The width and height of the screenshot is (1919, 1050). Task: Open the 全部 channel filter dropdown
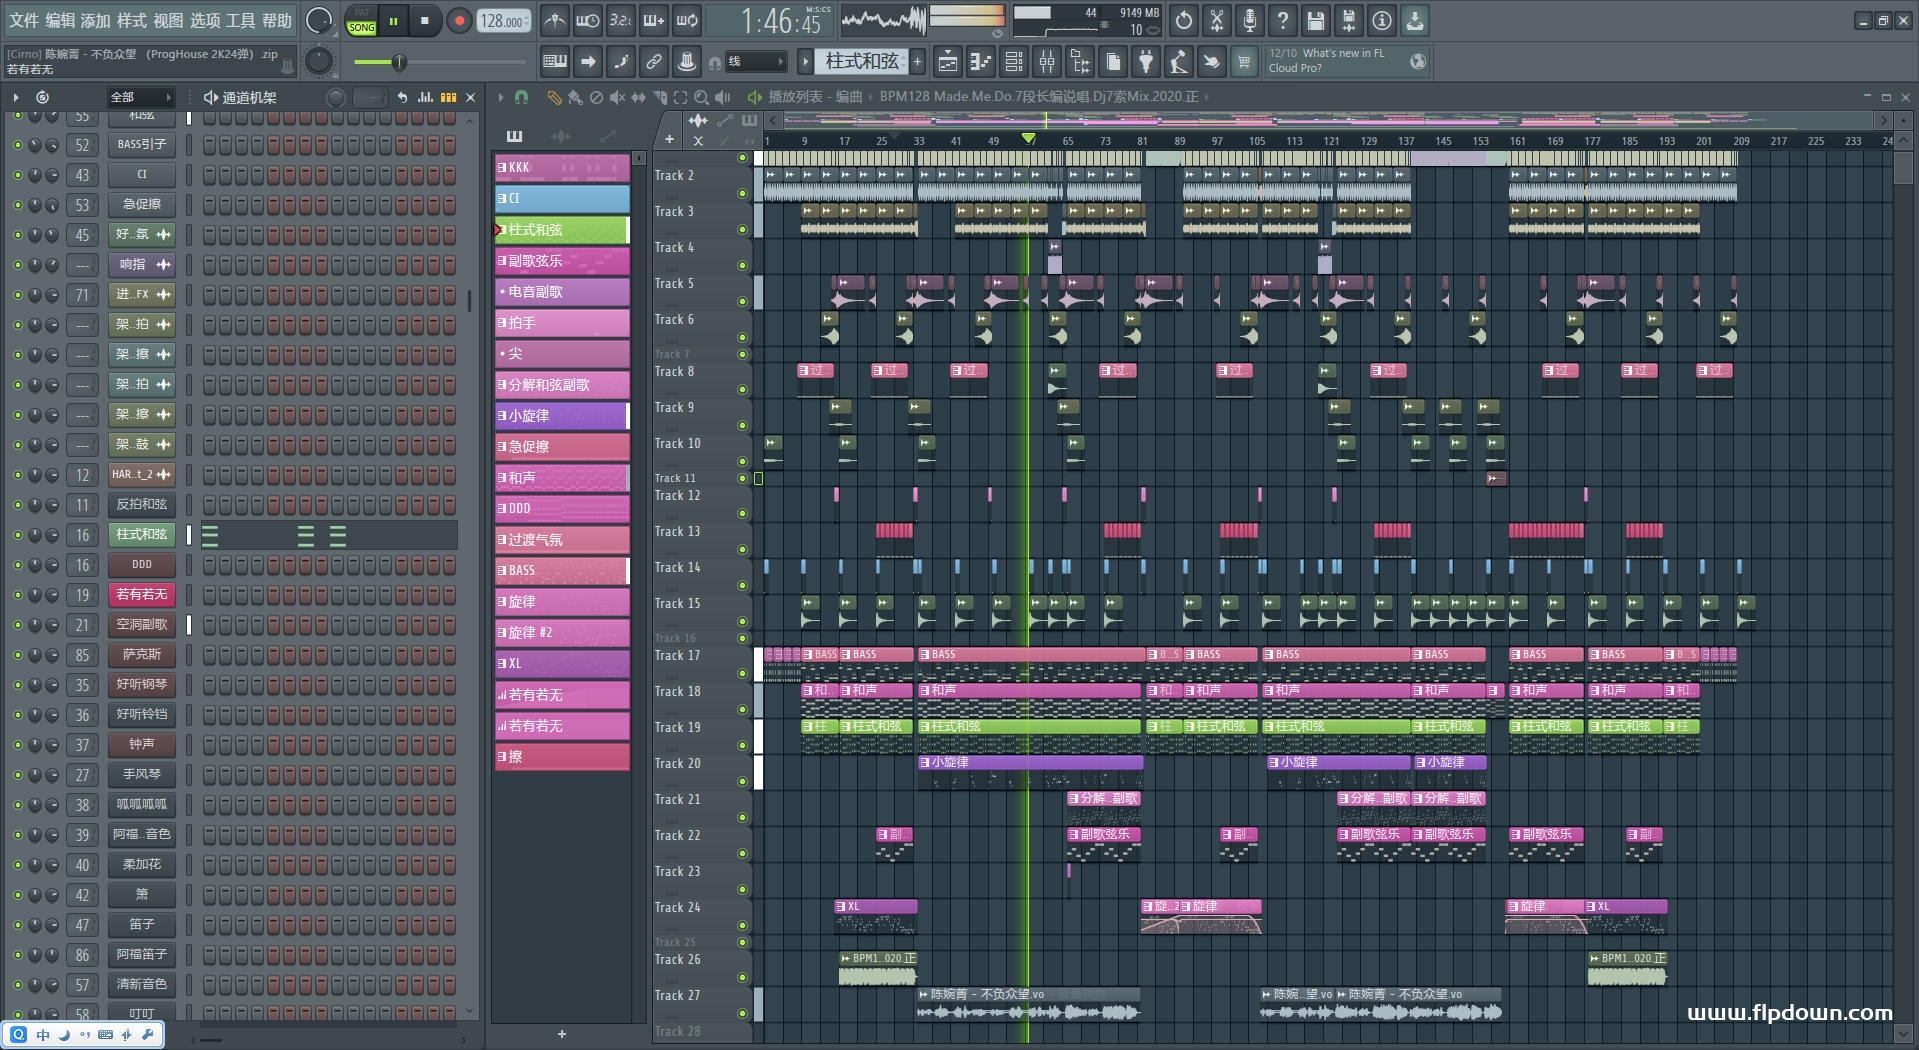[140, 97]
